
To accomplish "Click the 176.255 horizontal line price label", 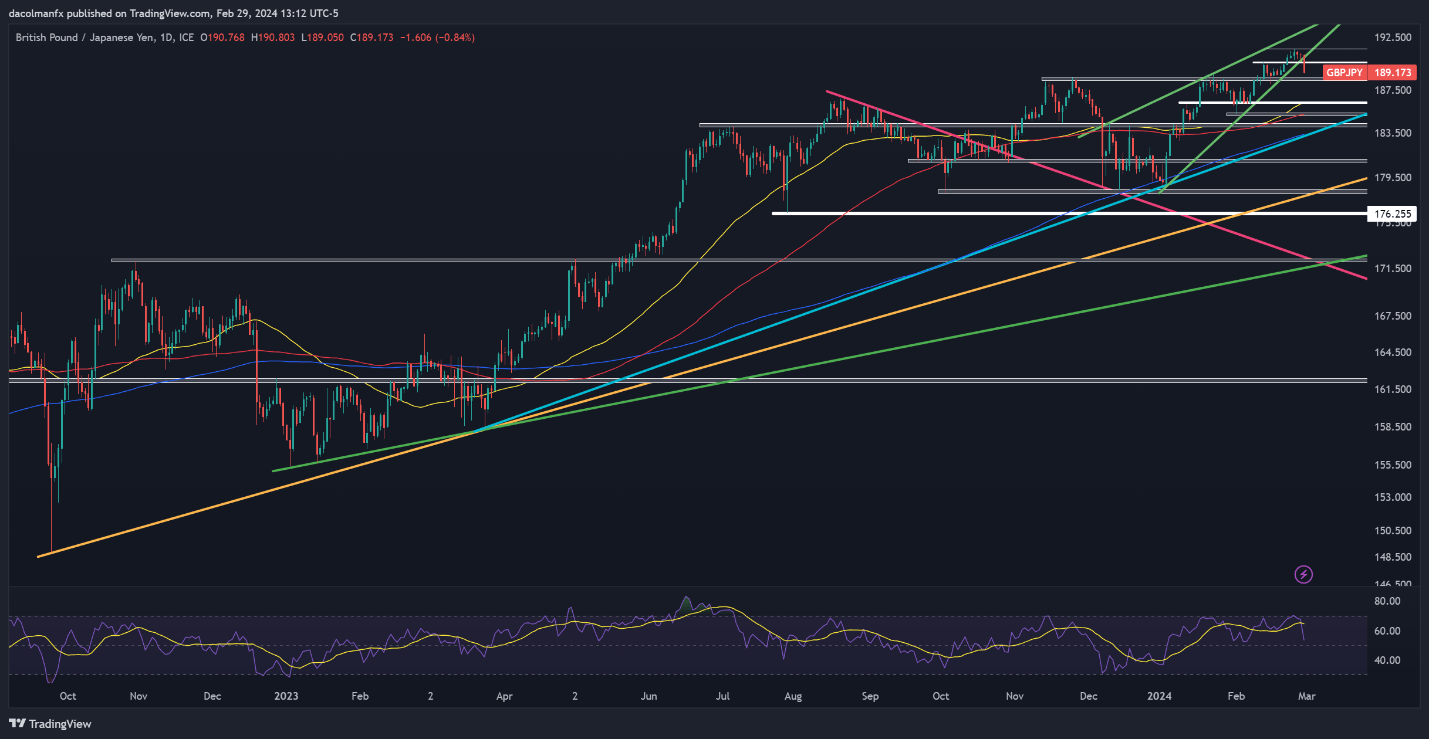I will (1393, 214).
